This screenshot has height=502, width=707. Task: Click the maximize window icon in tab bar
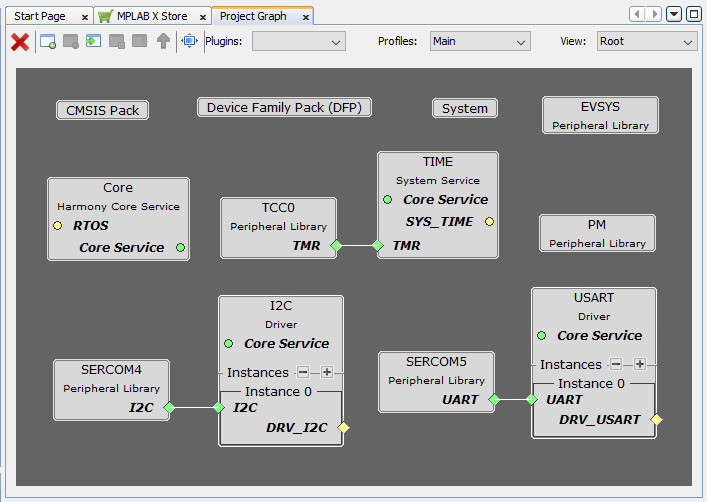click(x=693, y=14)
